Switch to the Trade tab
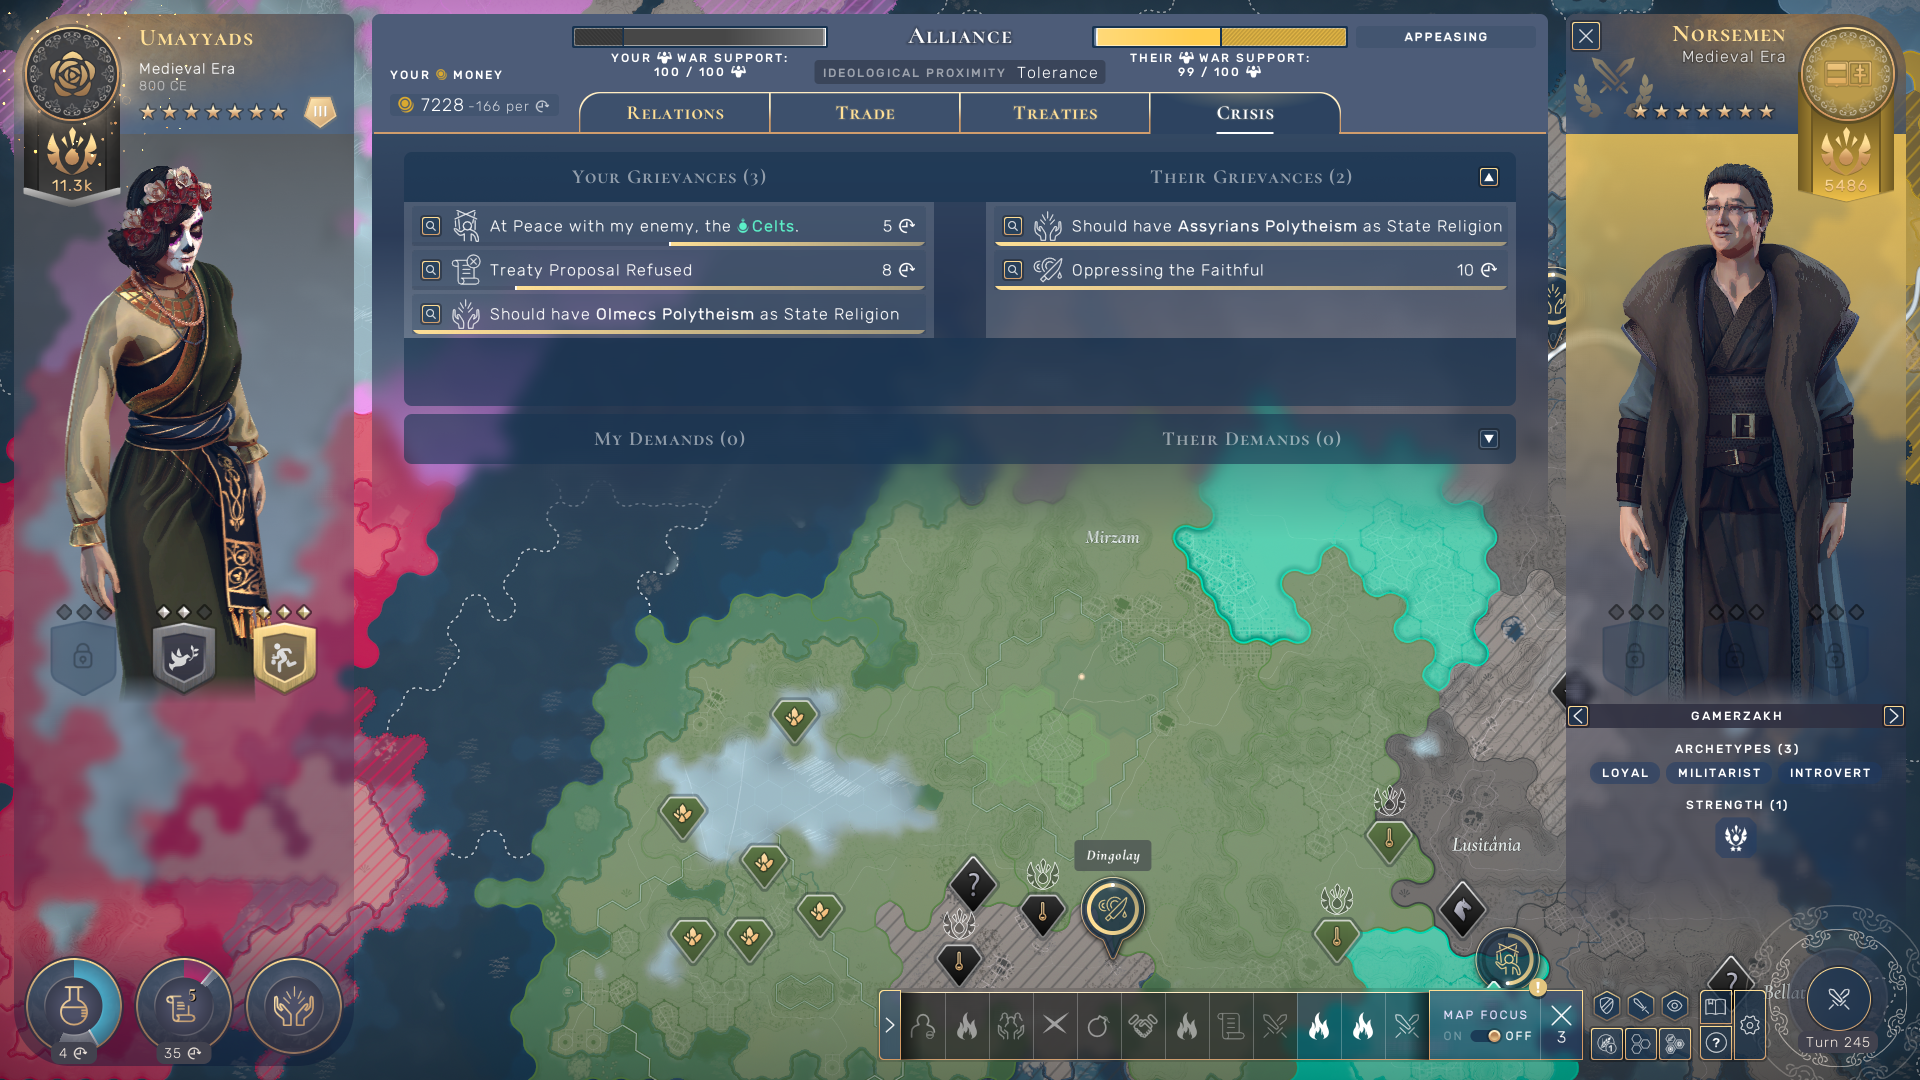The width and height of the screenshot is (1920, 1080). pos(865,113)
